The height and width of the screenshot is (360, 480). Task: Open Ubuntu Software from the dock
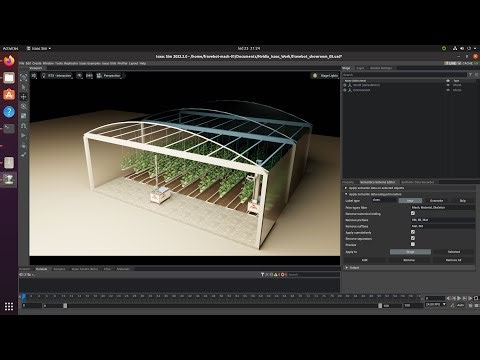(x=9, y=95)
